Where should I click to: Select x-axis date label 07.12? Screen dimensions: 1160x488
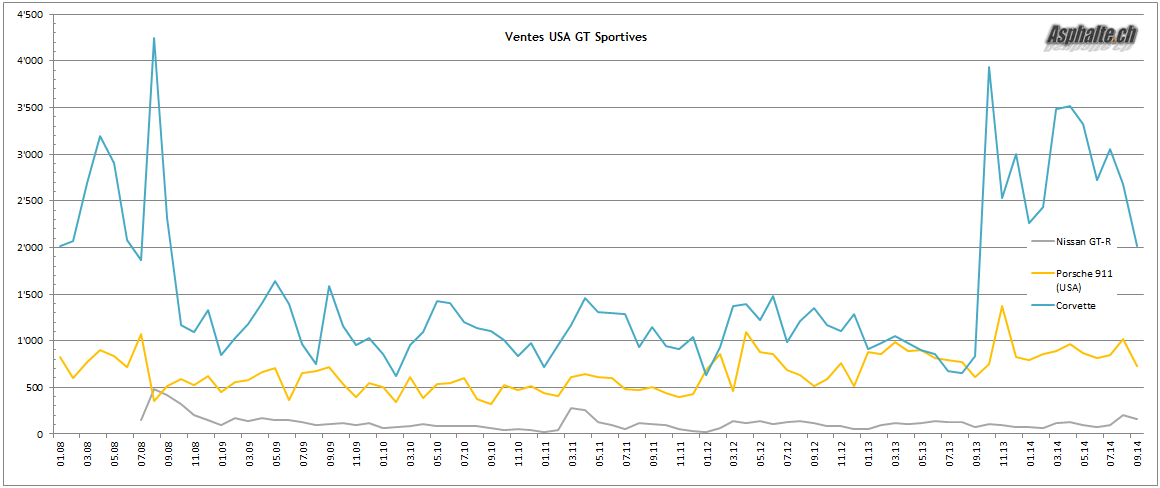[788, 453]
